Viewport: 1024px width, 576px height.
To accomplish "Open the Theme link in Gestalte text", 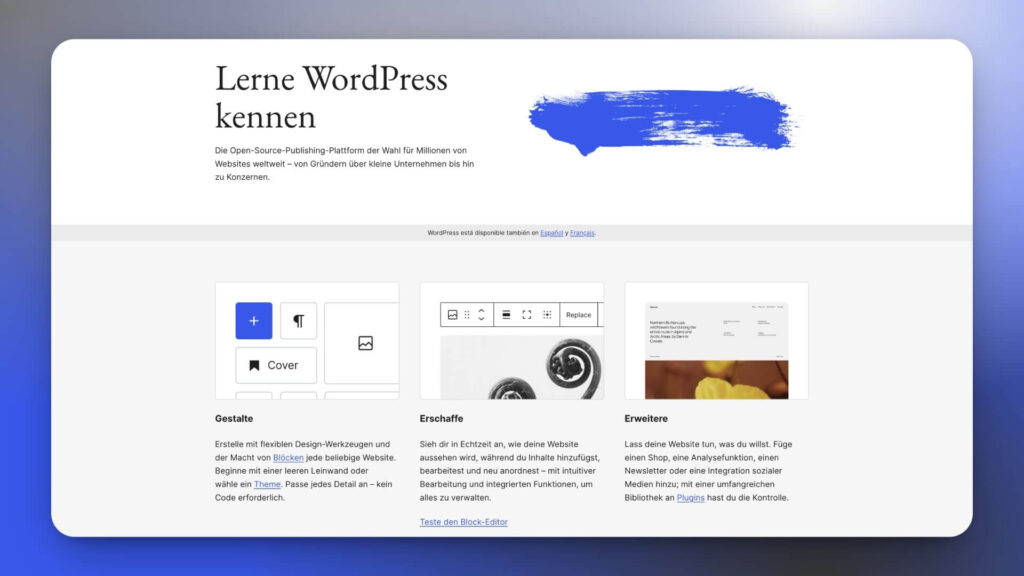I will coord(267,484).
